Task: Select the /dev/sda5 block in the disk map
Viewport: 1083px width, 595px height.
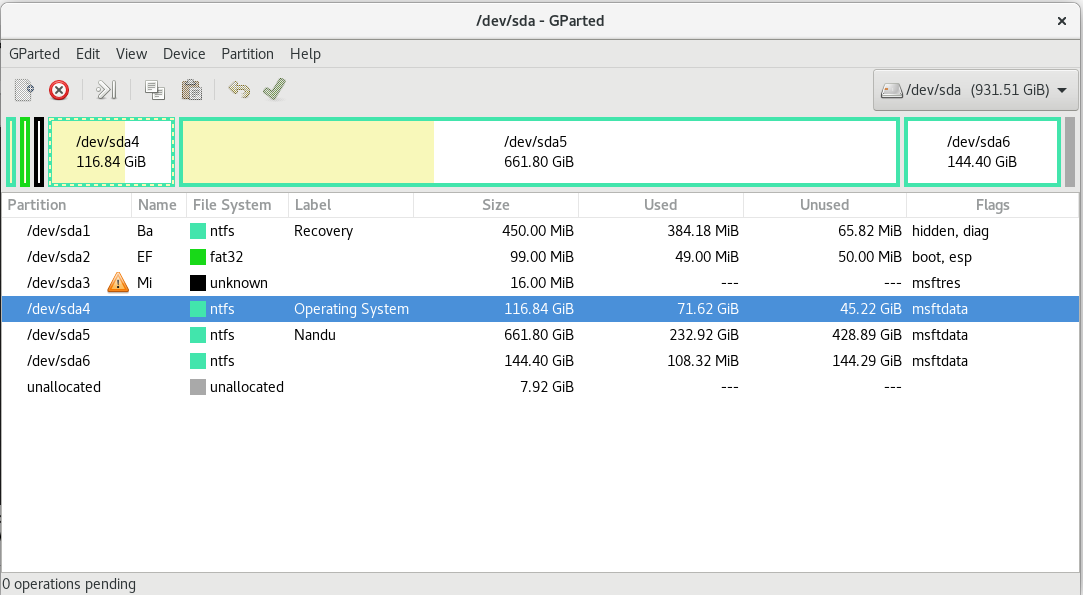Action: click(x=539, y=152)
